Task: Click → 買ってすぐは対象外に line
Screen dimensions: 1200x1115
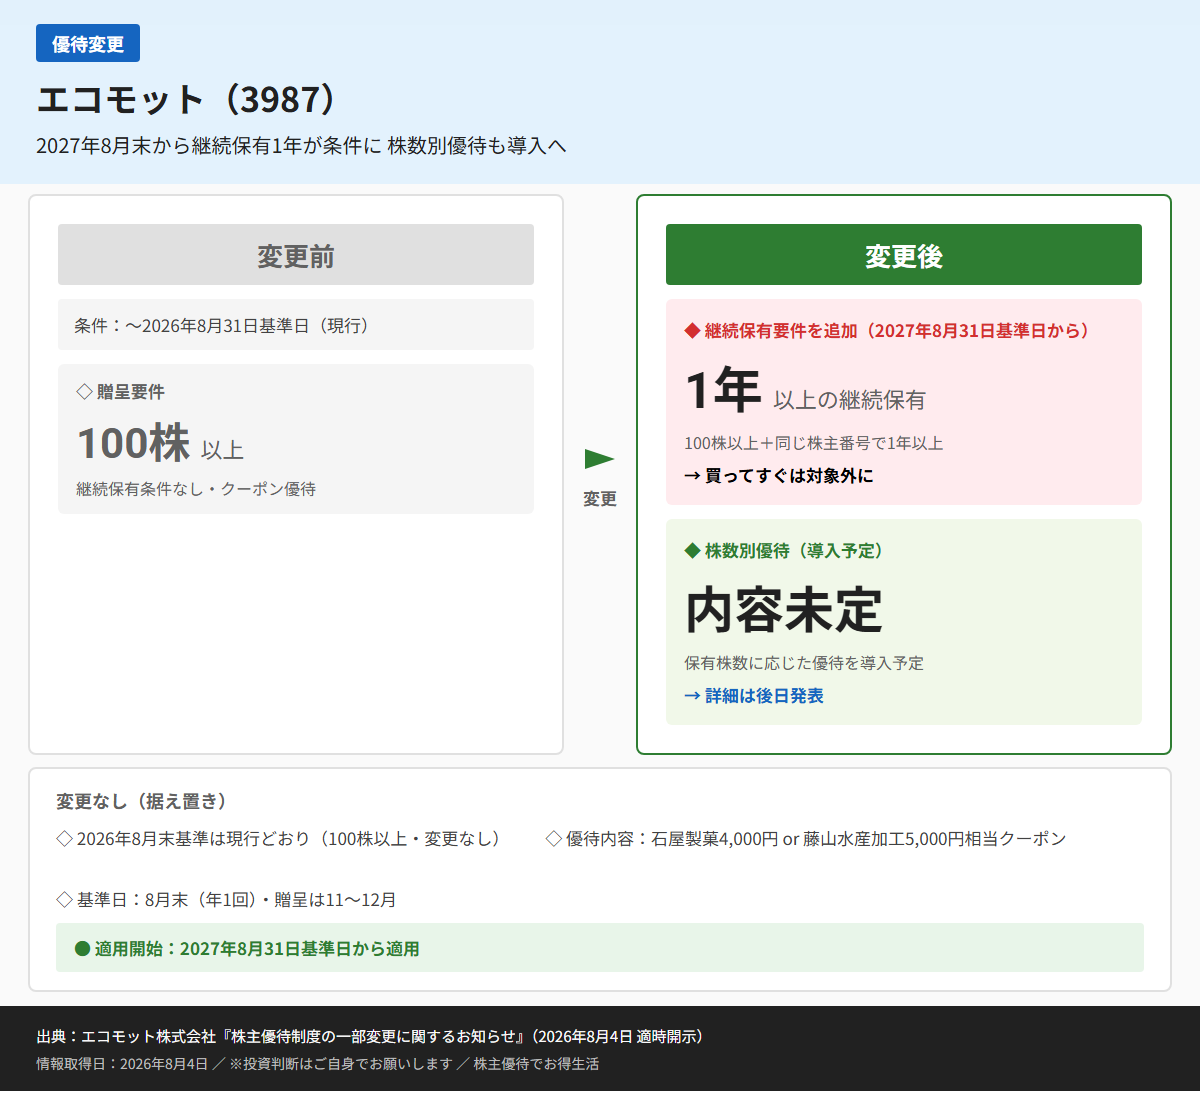Action: 779,476
